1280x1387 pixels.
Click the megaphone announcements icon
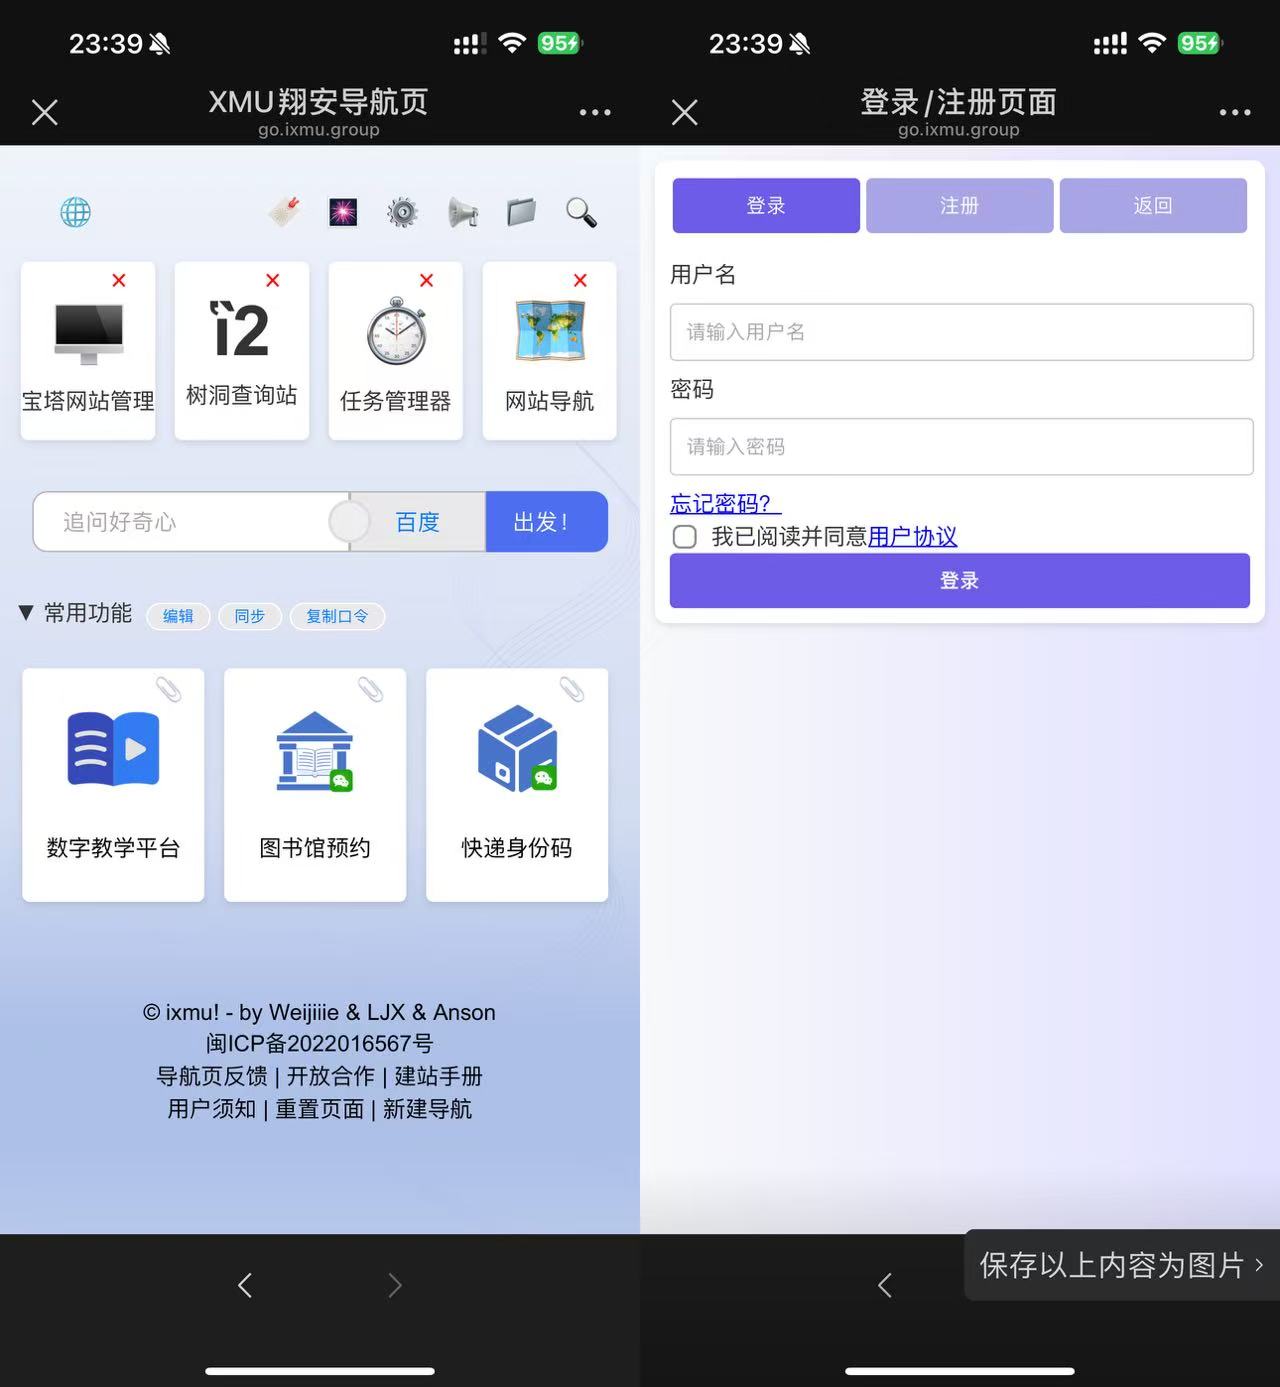coord(462,212)
